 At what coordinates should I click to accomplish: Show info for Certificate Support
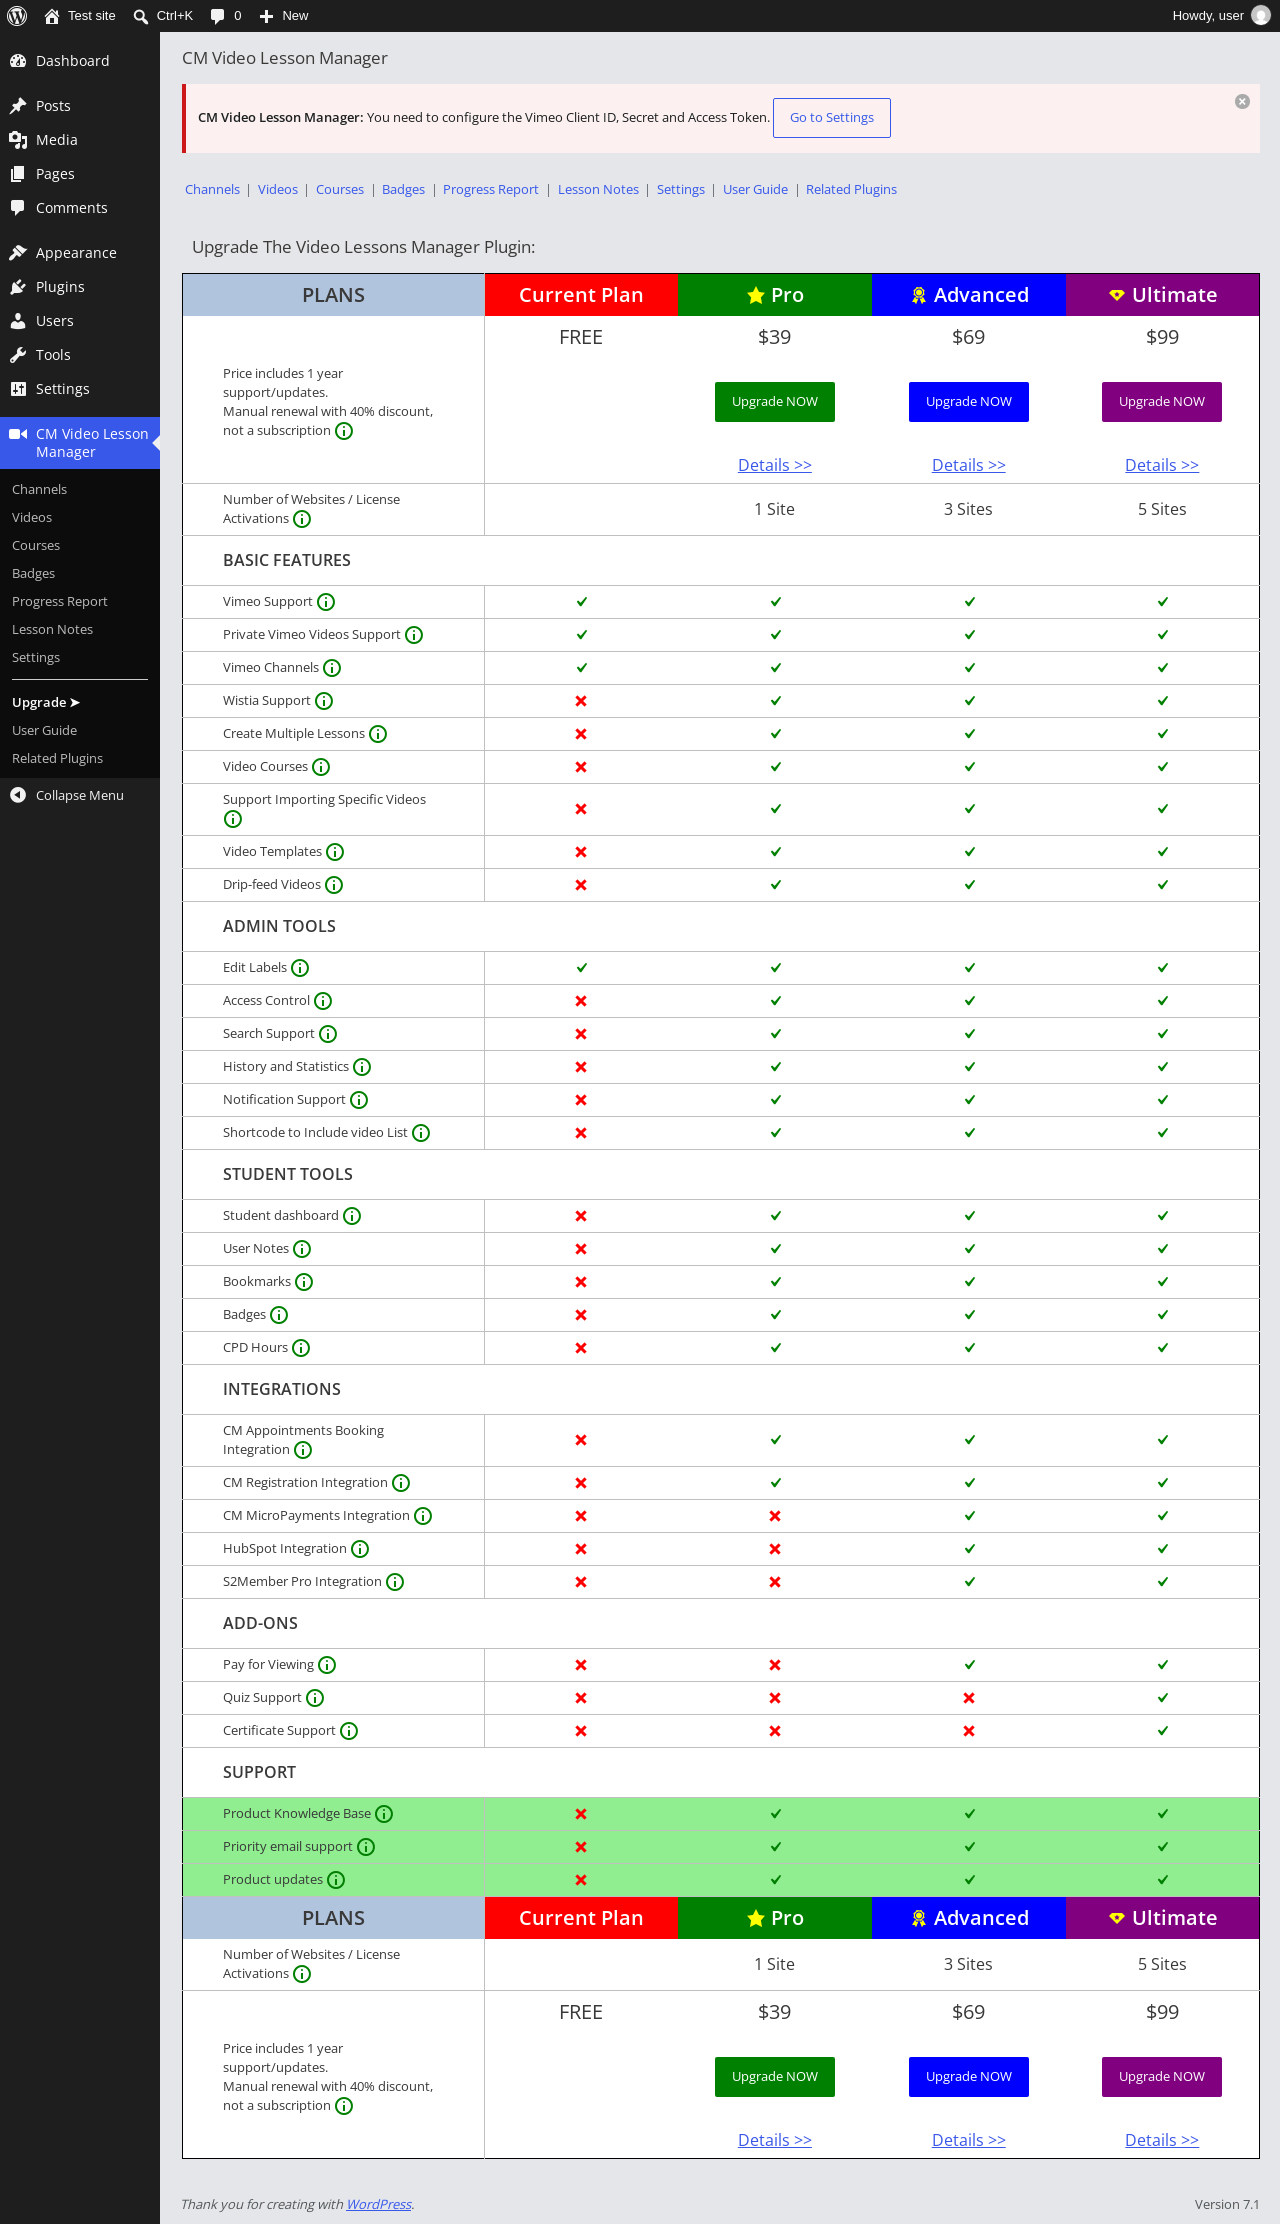coord(349,1731)
